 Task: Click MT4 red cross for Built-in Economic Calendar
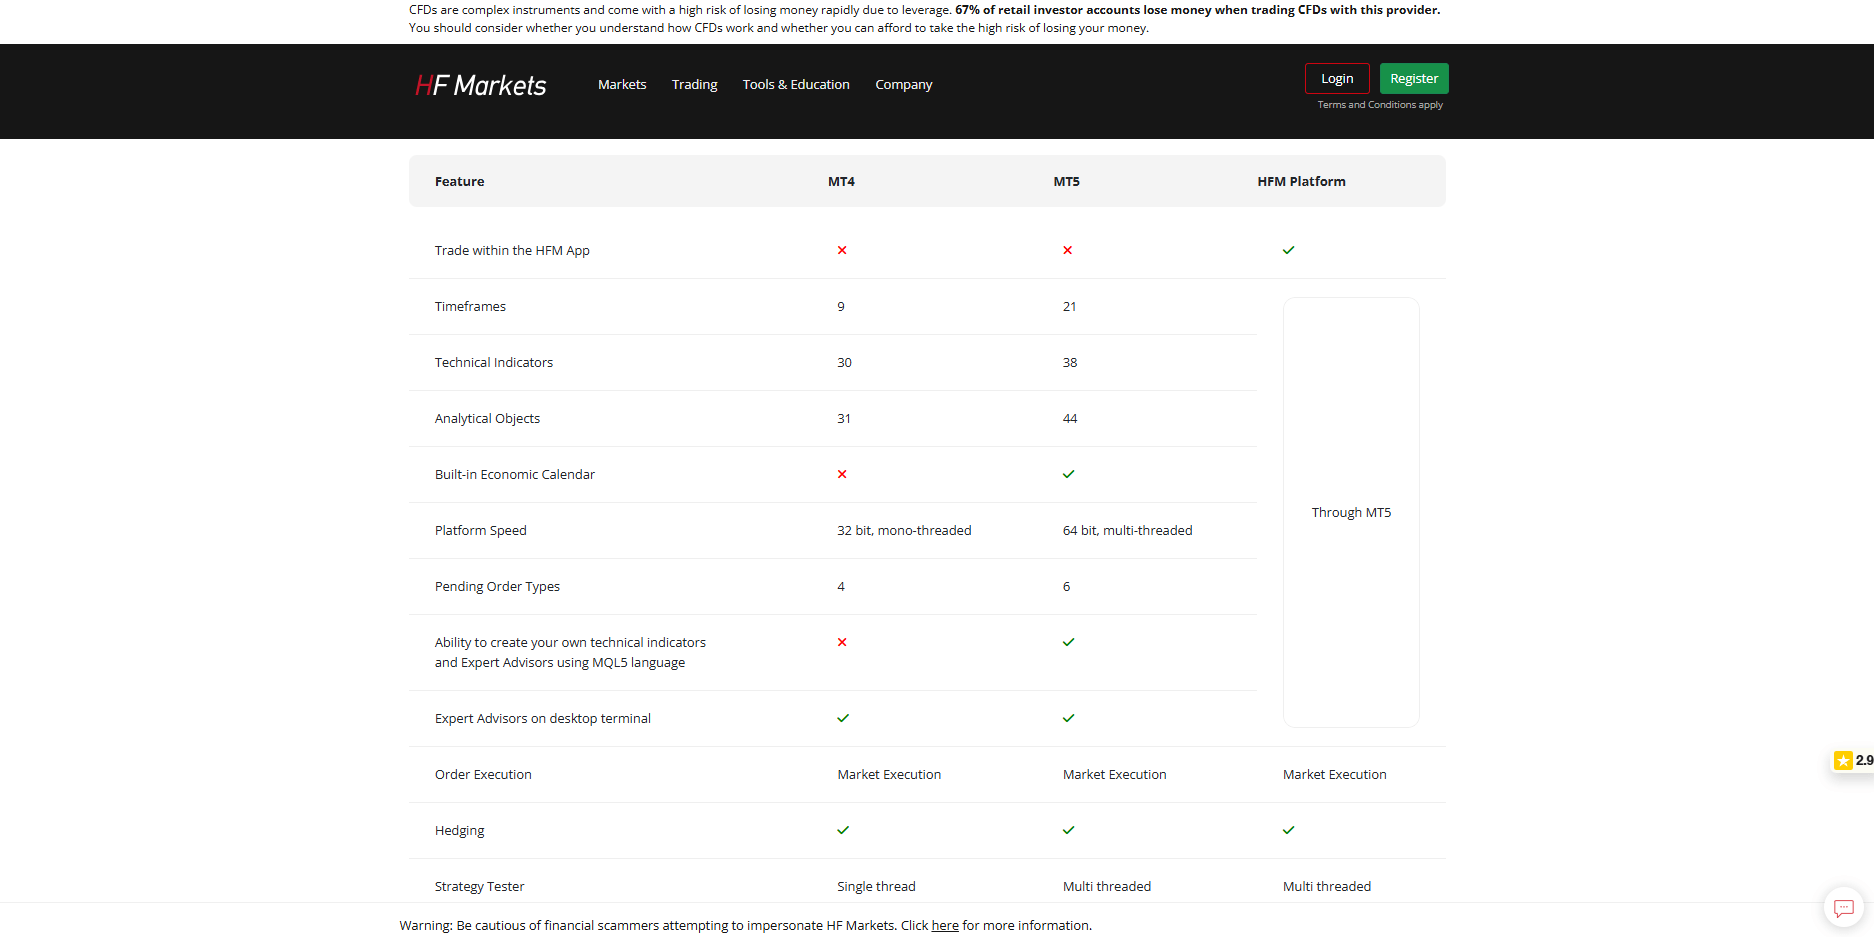pyautogui.click(x=842, y=474)
